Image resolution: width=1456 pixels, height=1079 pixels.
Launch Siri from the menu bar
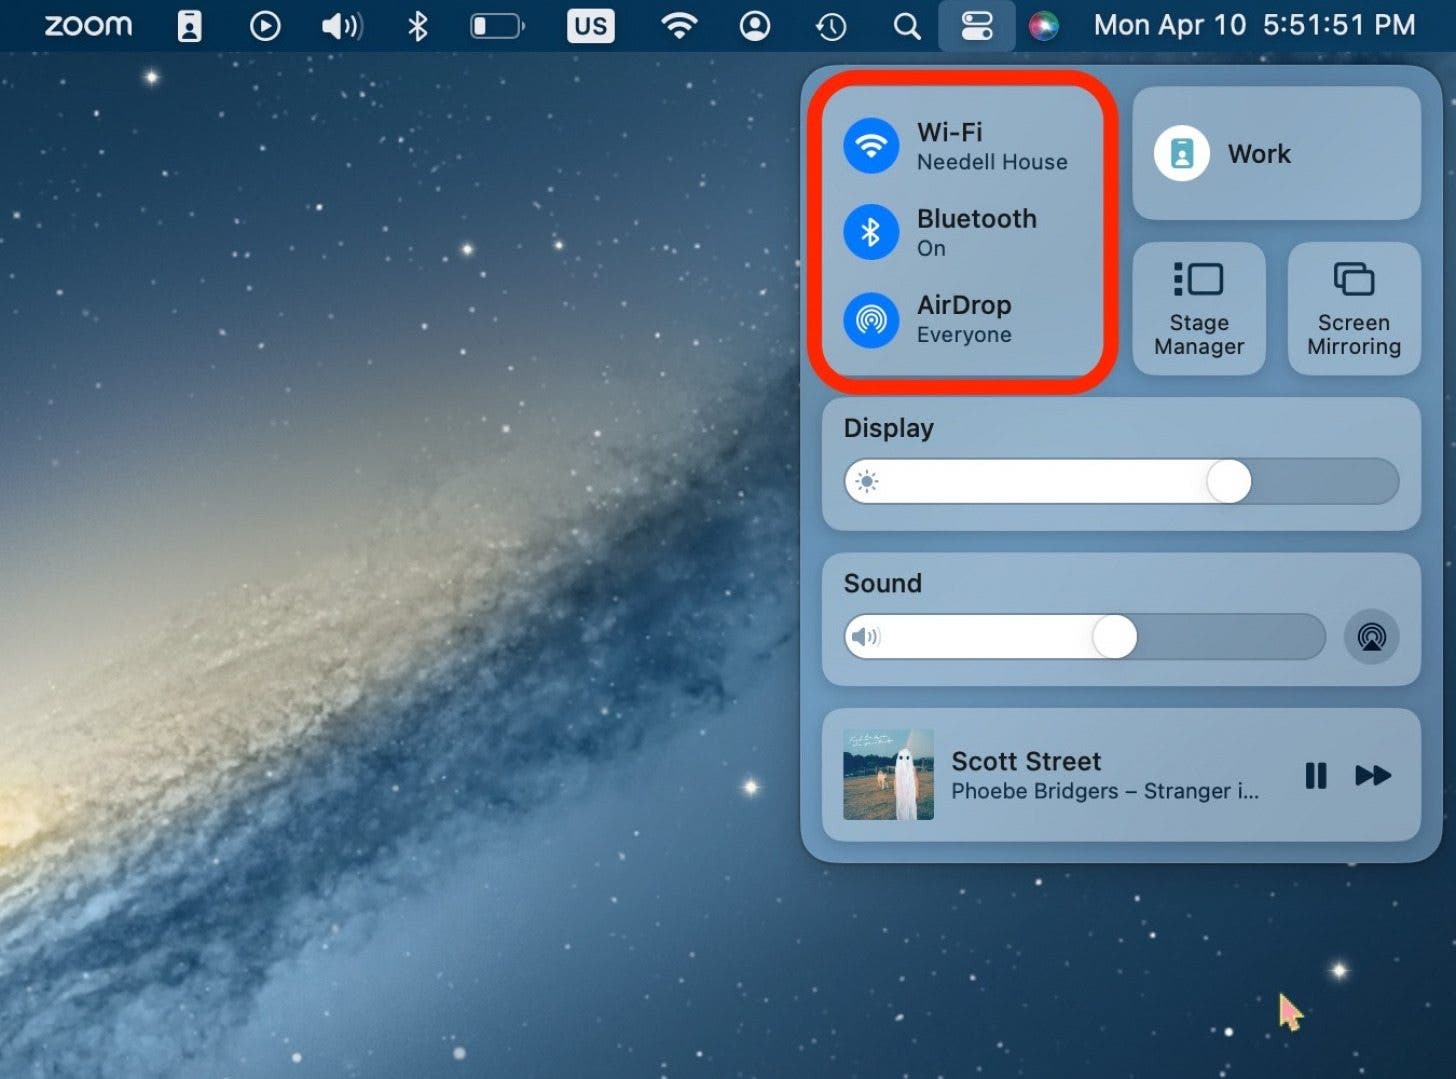click(1043, 26)
